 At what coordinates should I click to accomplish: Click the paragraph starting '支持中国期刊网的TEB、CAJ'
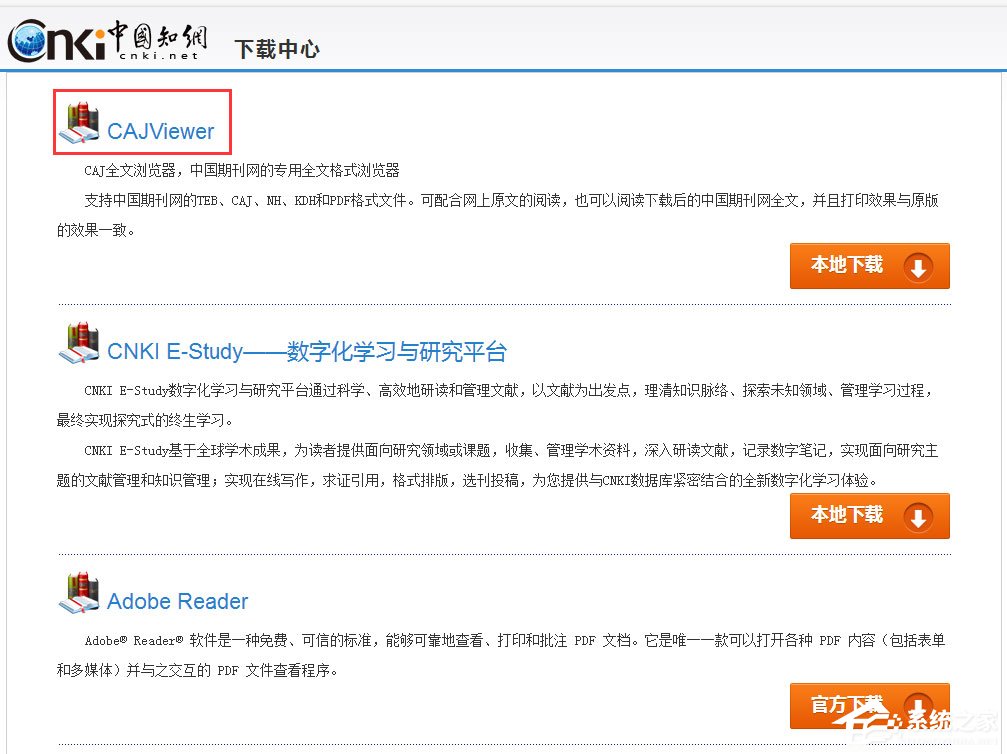tap(498, 215)
